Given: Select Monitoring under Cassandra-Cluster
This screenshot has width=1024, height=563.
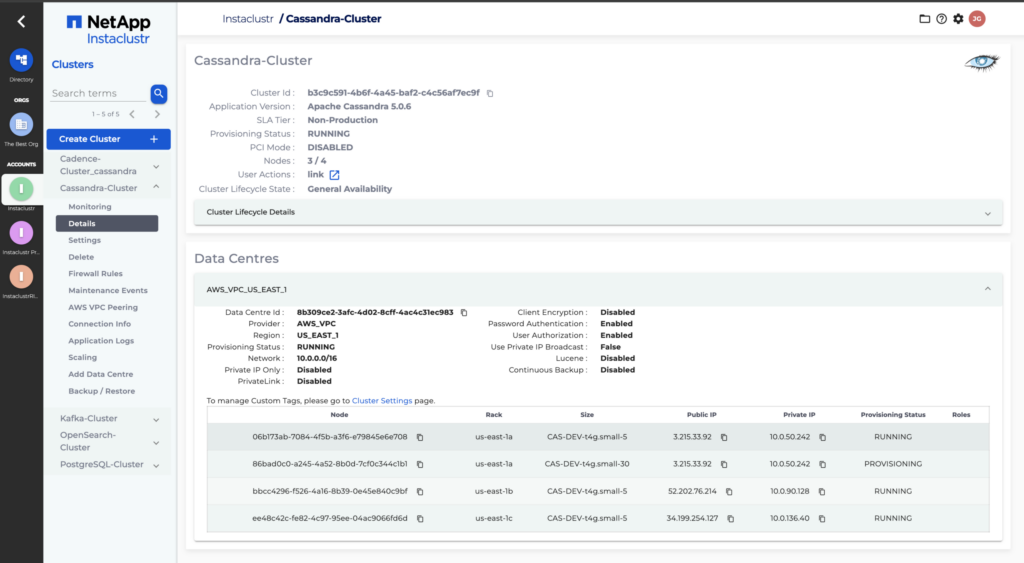Looking at the screenshot, I should coord(90,207).
